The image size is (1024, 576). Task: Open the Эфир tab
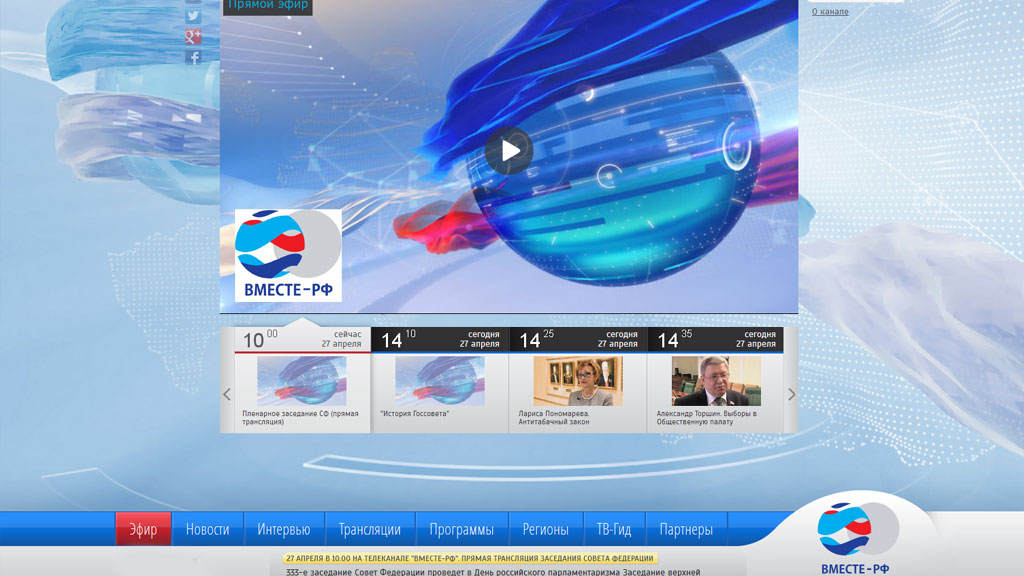coord(143,529)
